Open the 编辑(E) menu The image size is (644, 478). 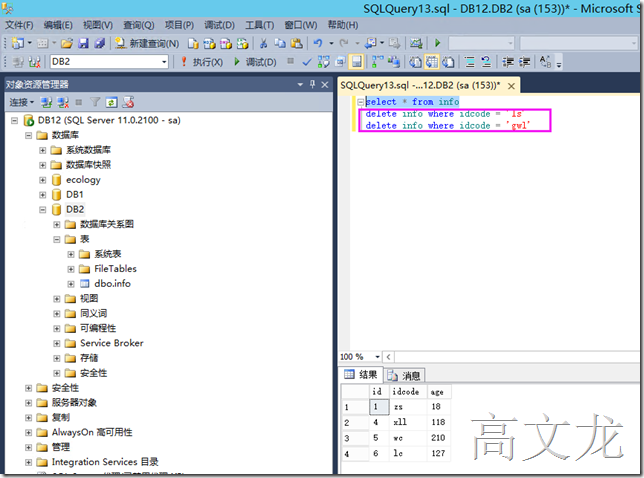click(58, 25)
